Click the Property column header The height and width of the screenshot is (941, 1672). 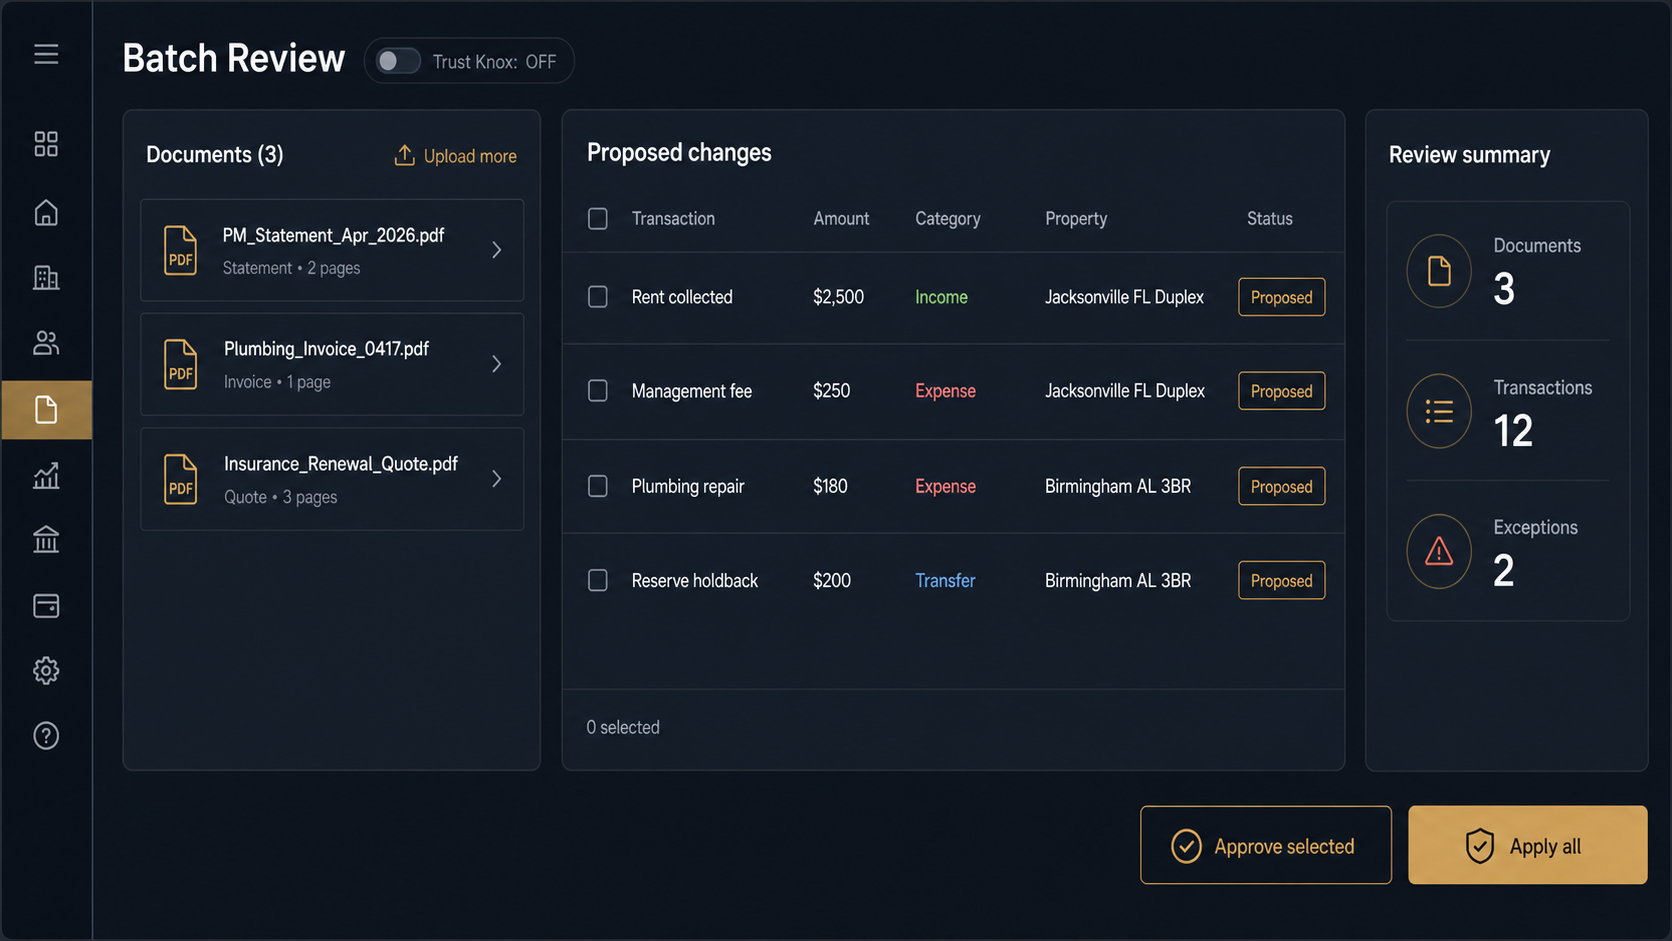(1076, 218)
